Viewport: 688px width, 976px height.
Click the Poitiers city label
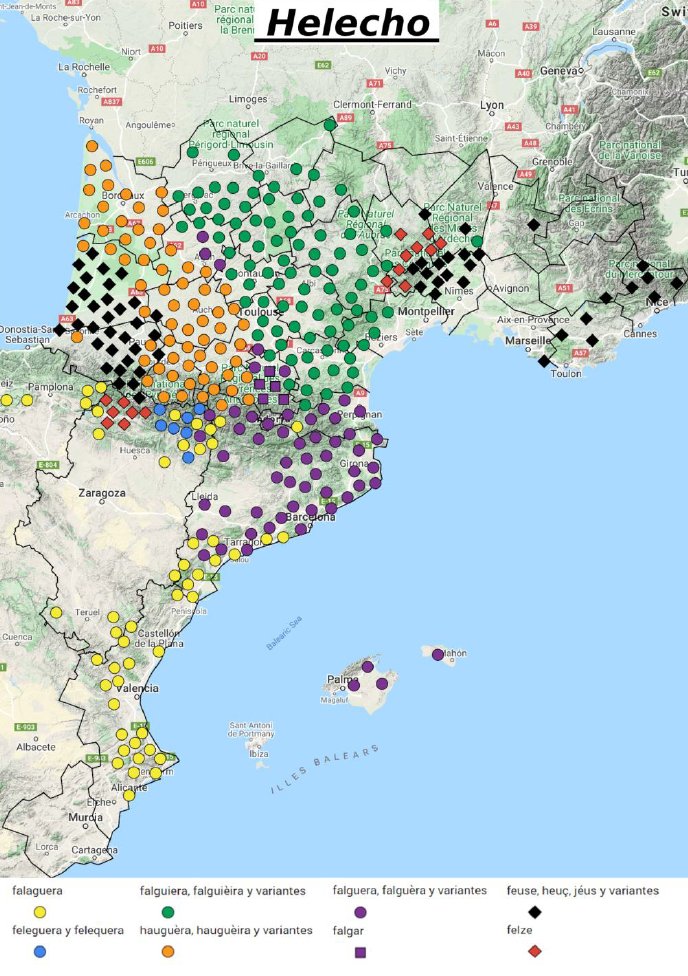186,26
